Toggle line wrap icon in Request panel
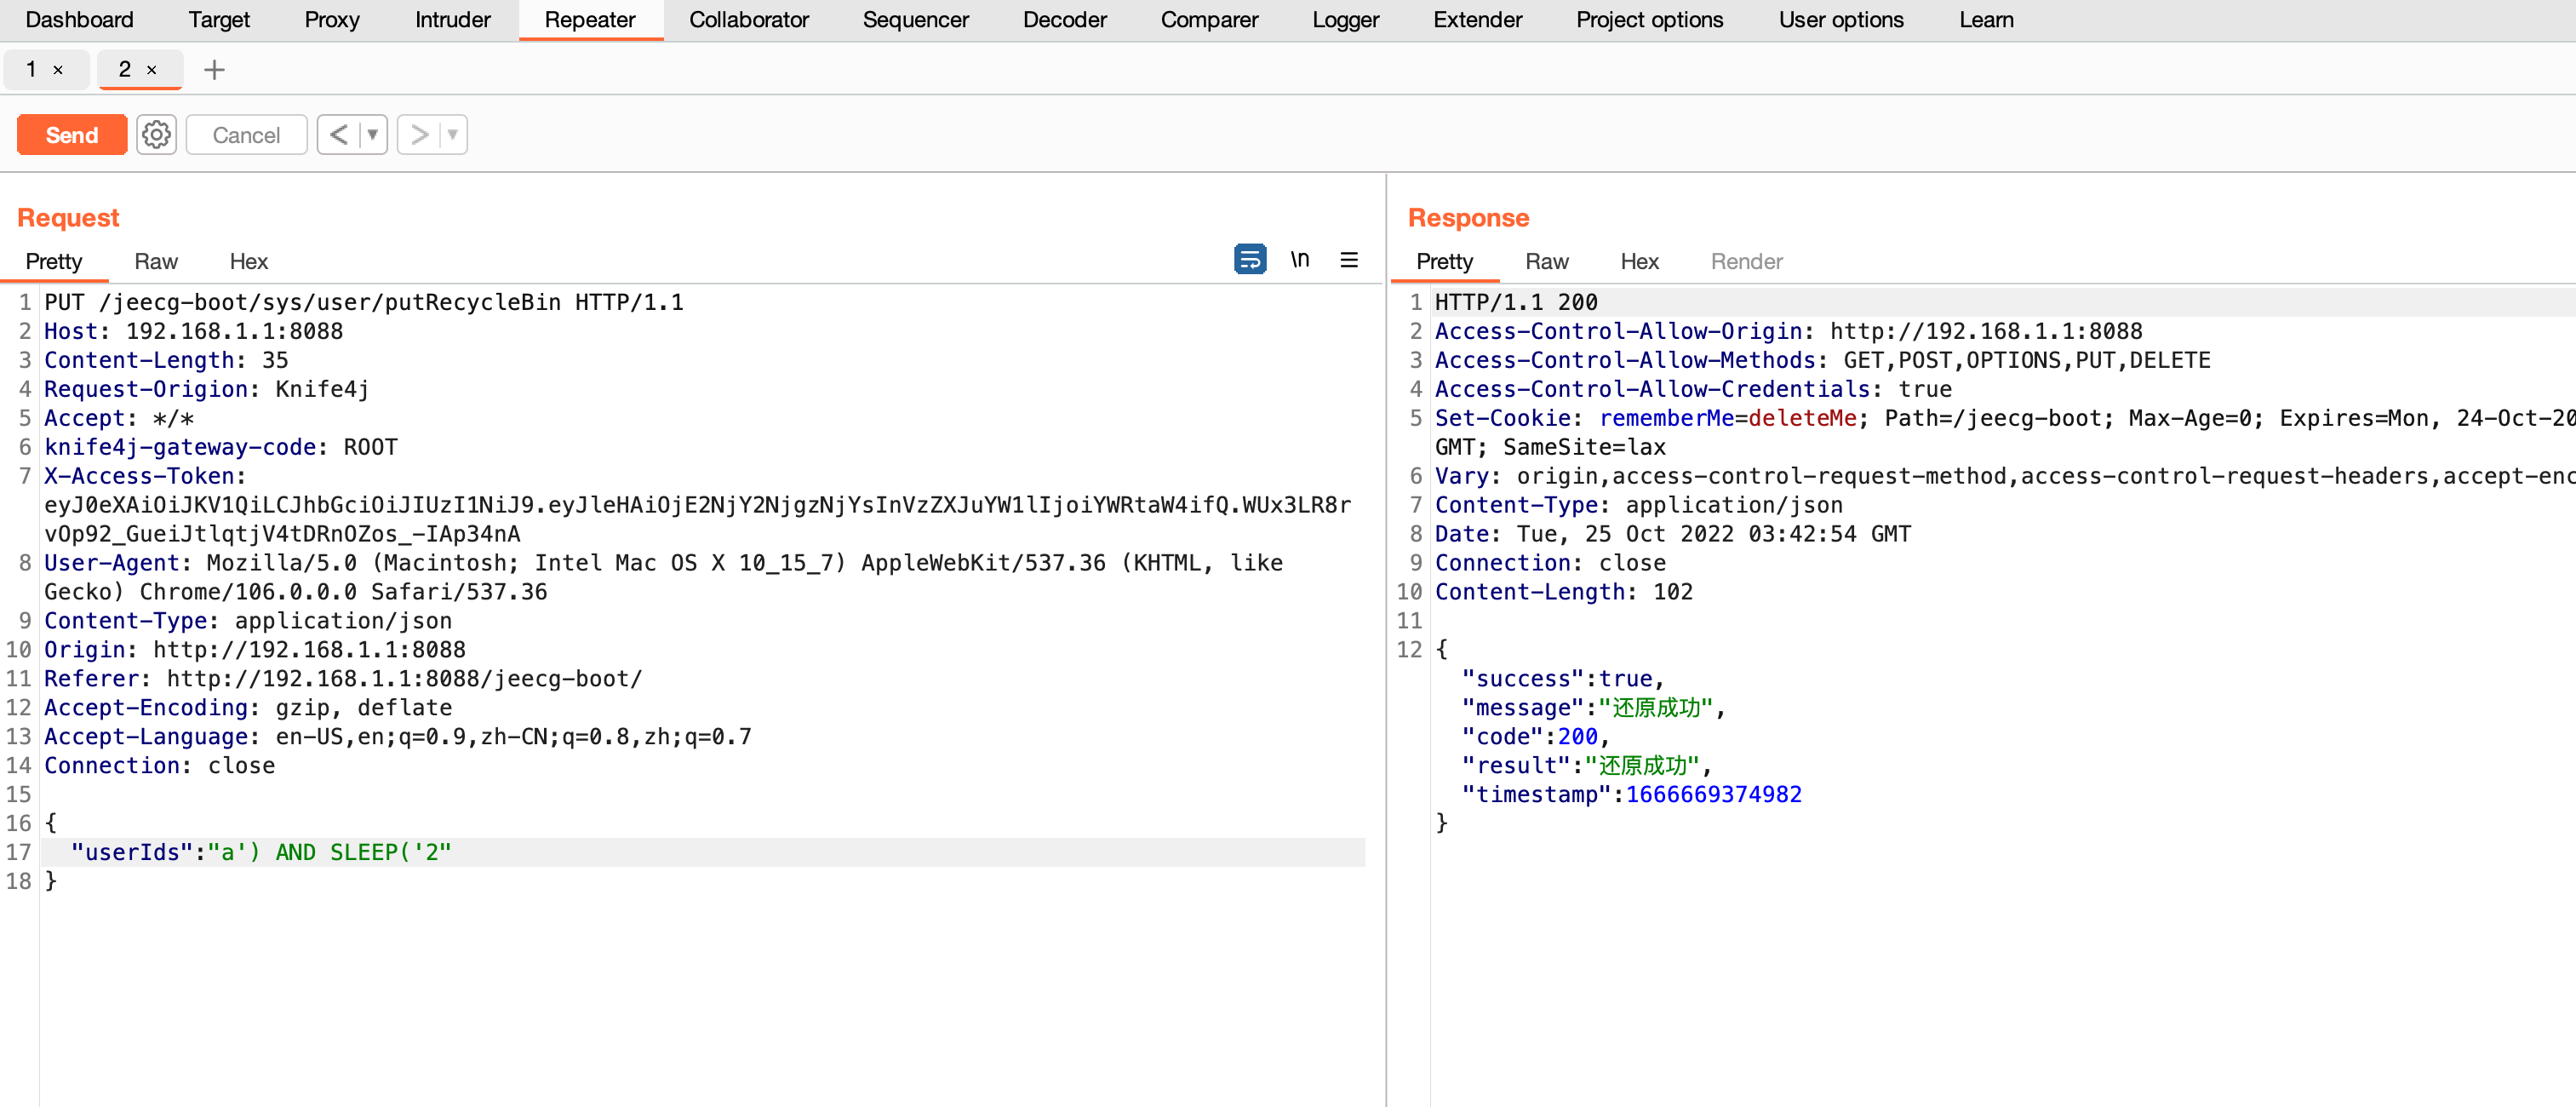 coord(1249,260)
